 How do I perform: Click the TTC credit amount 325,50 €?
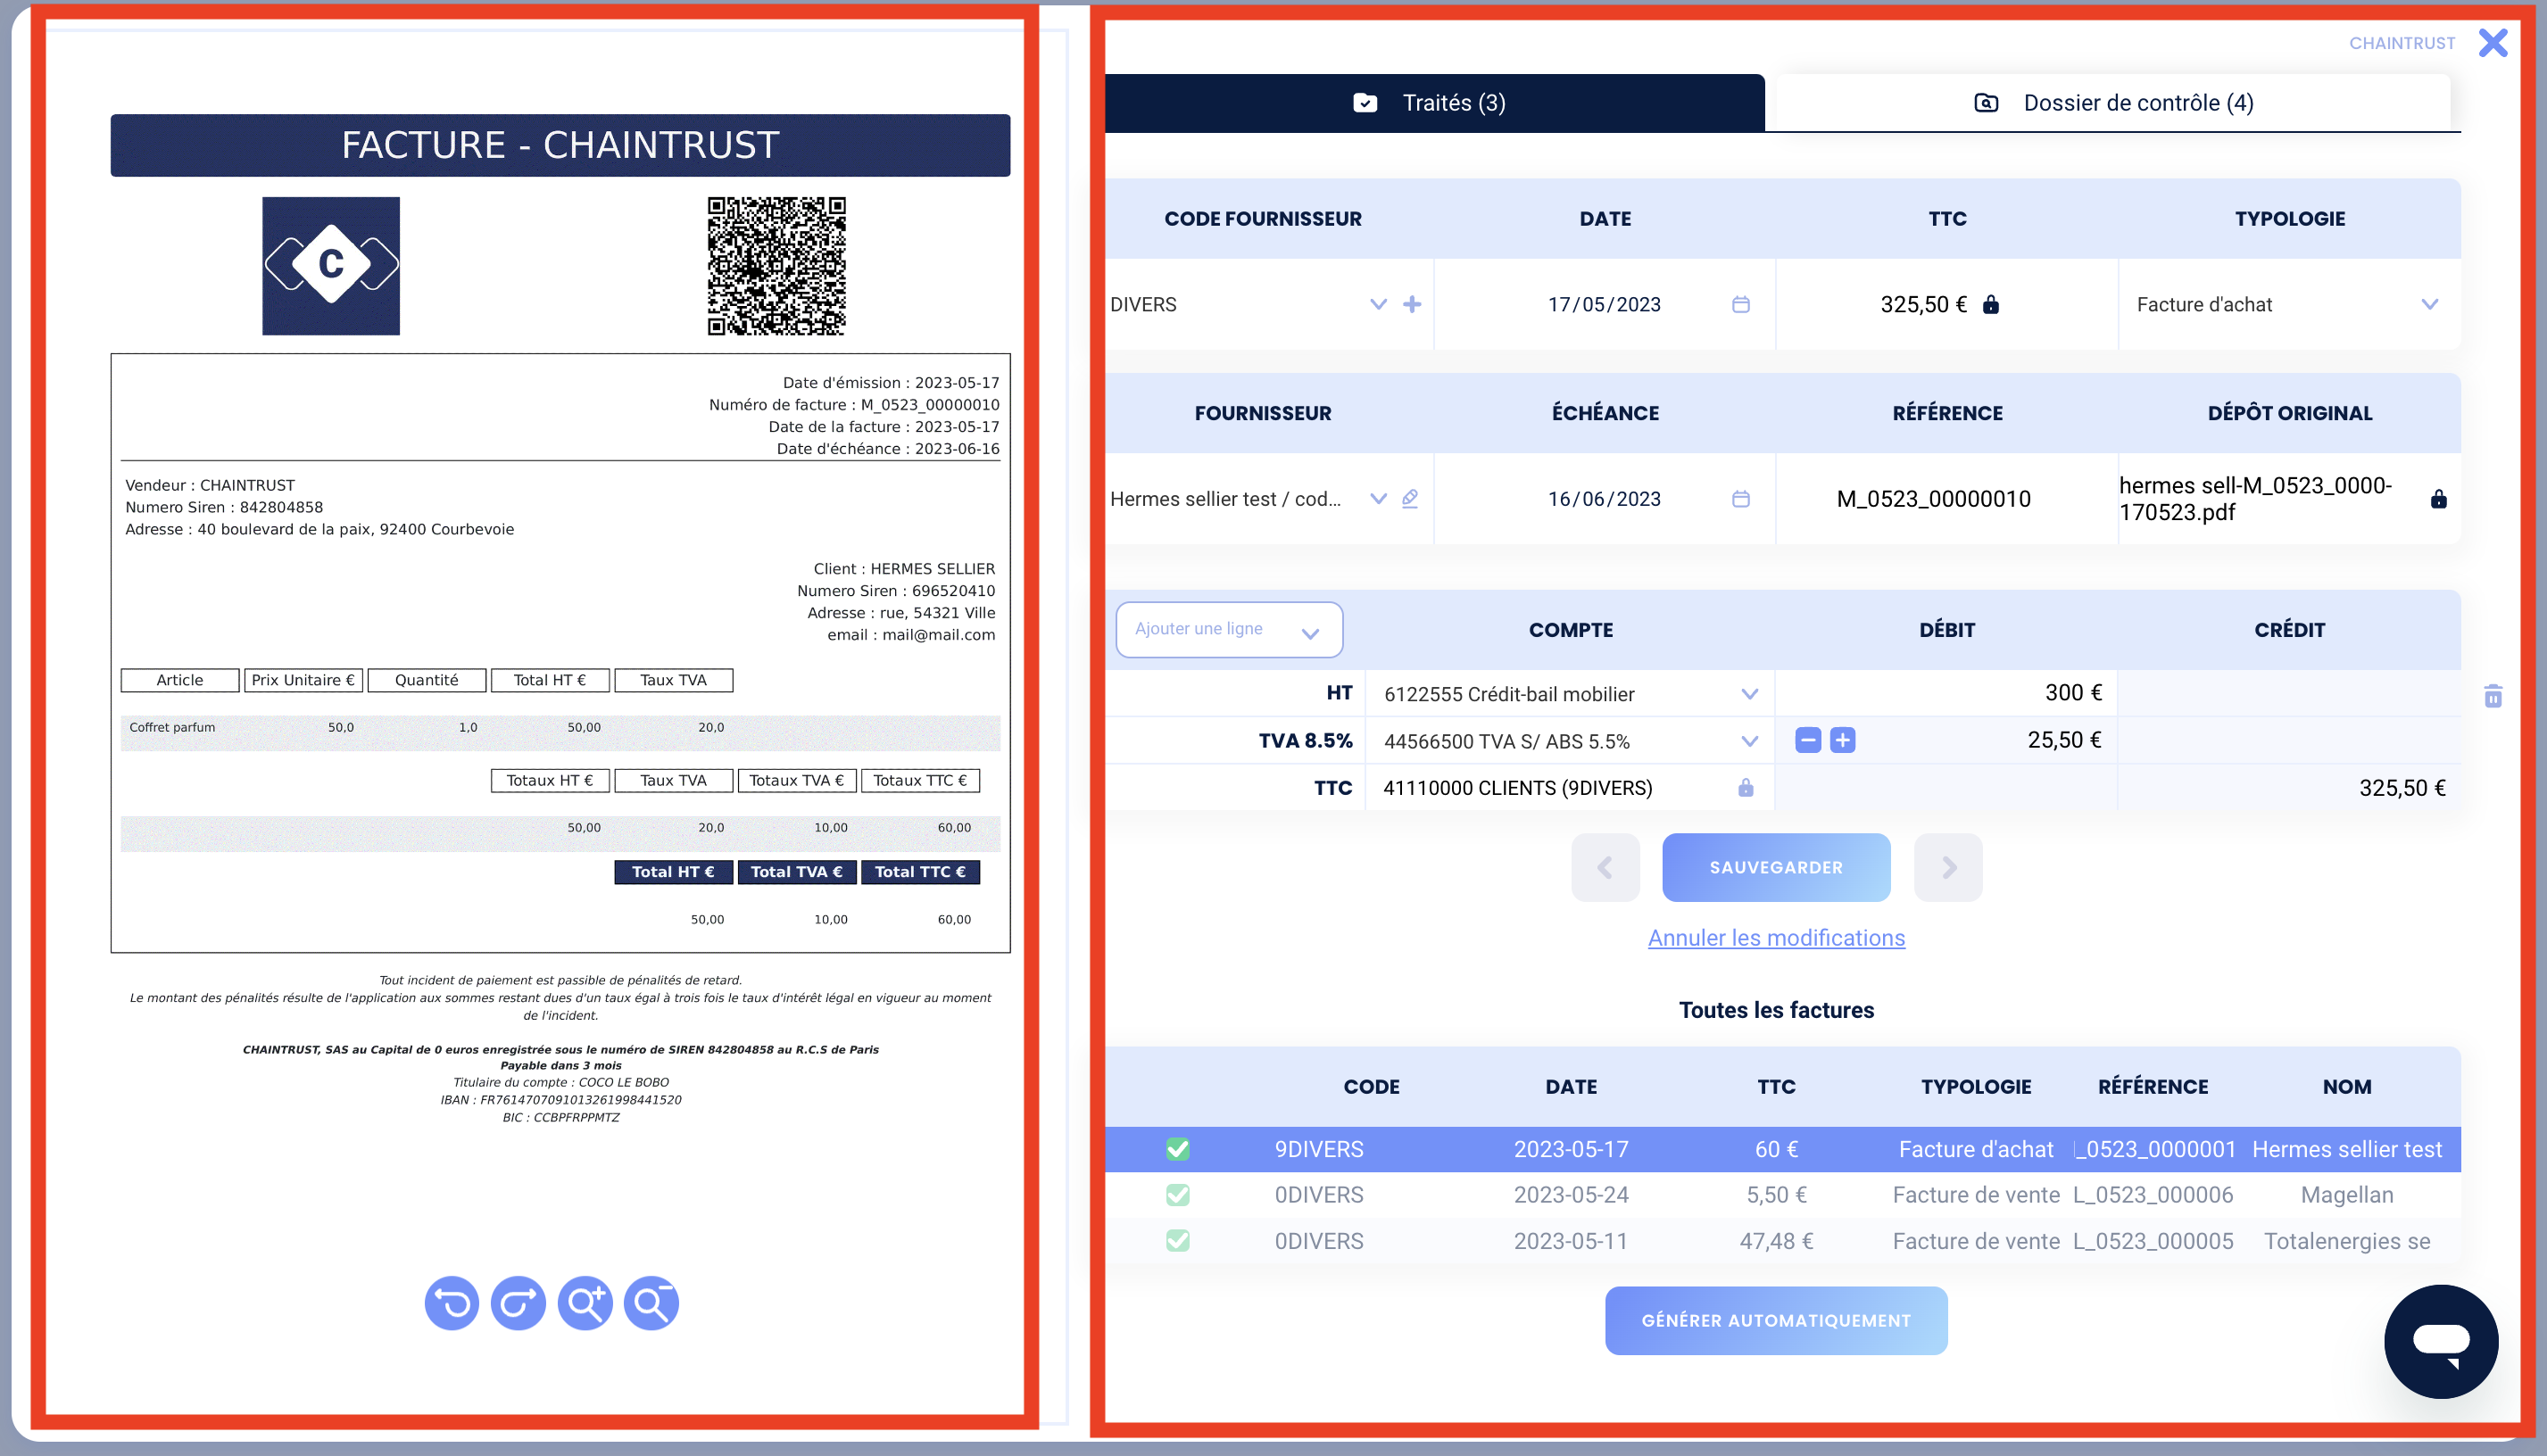coord(2402,788)
